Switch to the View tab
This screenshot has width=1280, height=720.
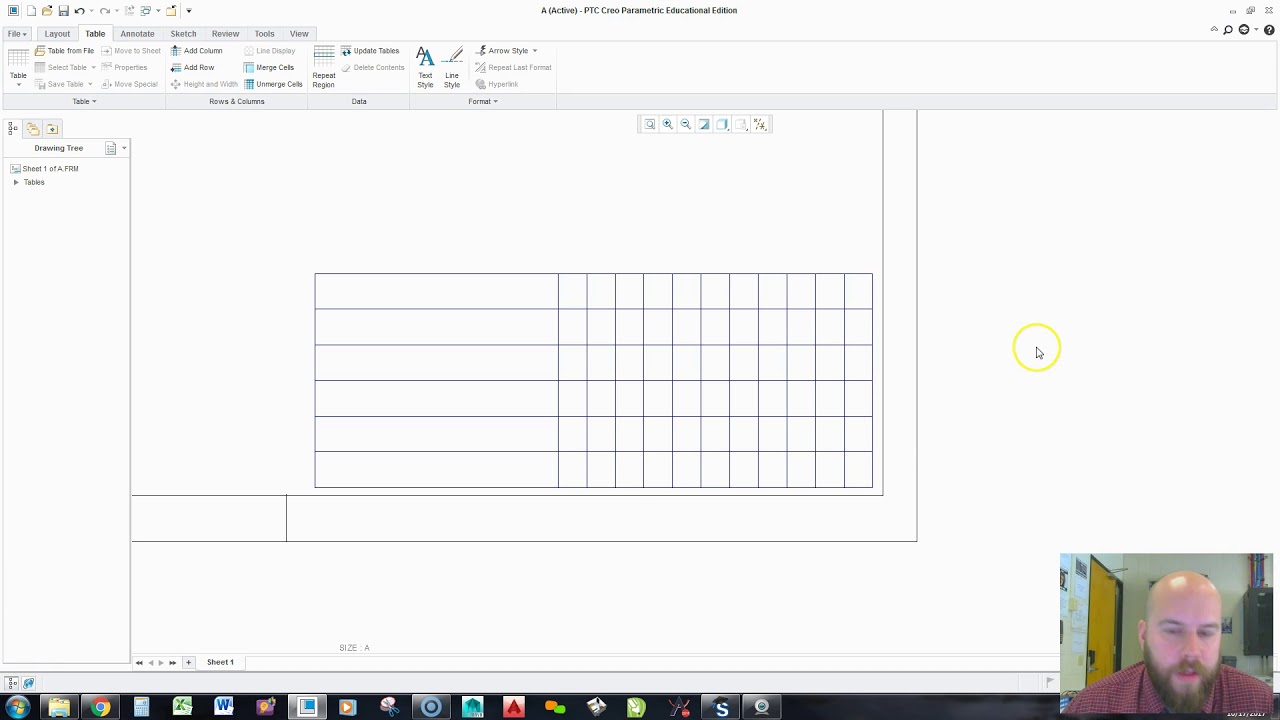pos(299,34)
